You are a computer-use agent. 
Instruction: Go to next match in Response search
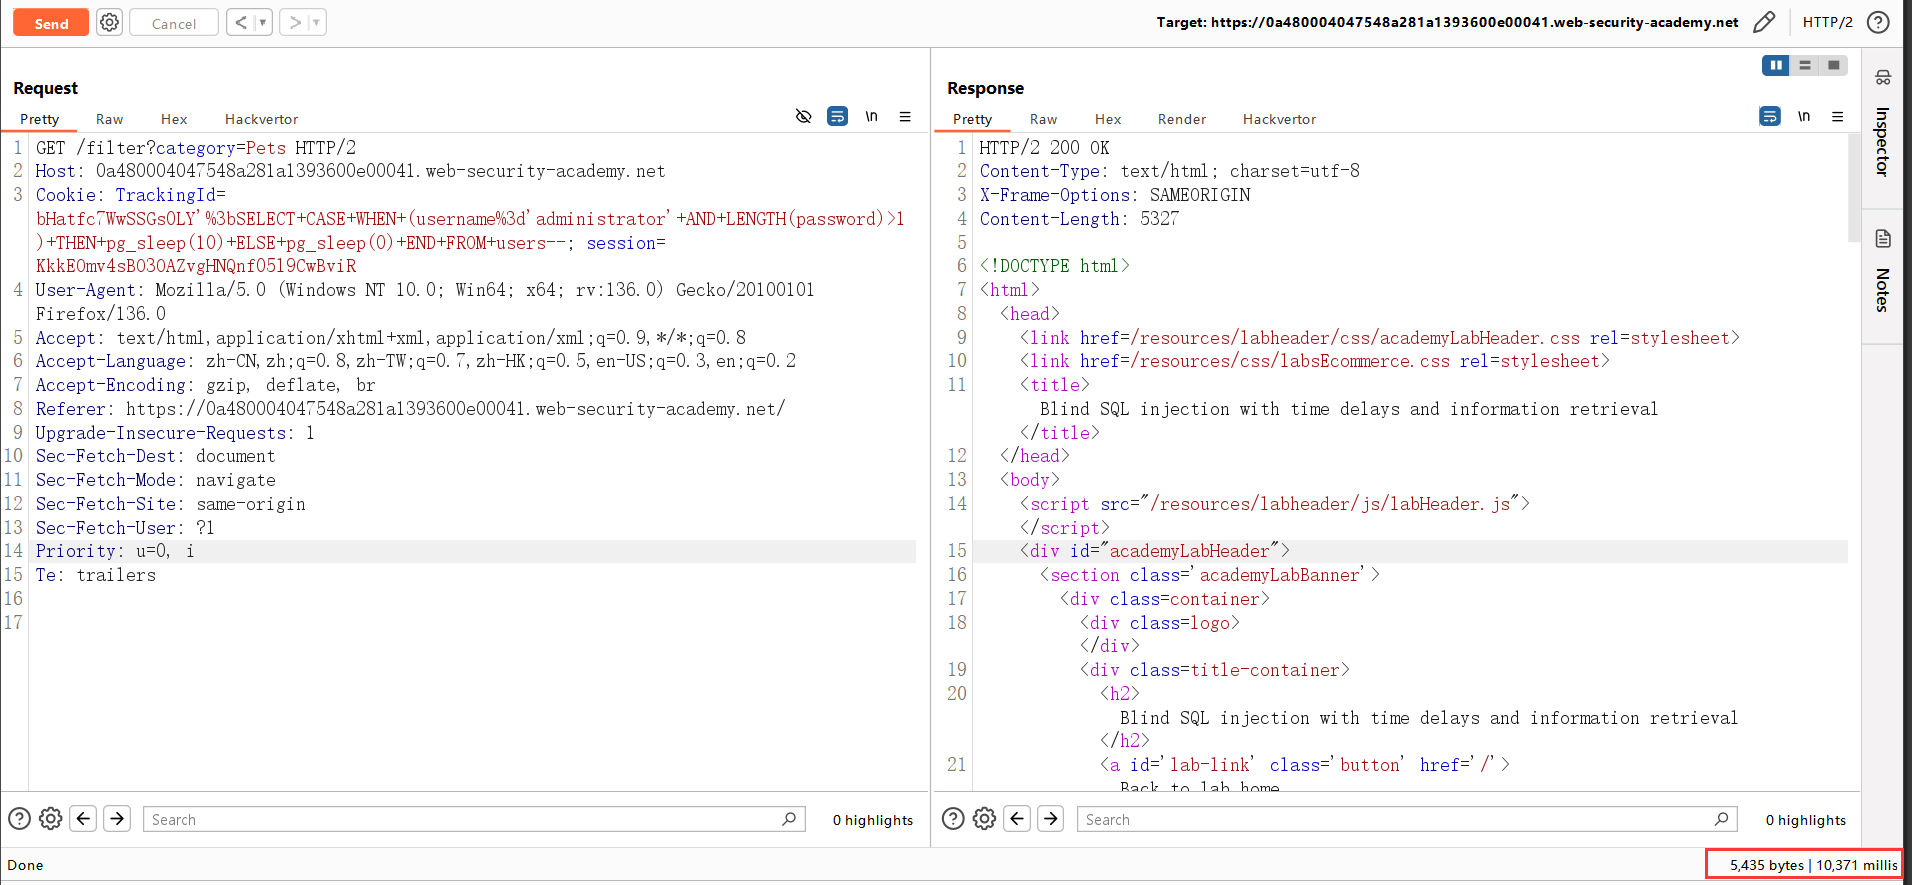click(x=1051, y=819)
